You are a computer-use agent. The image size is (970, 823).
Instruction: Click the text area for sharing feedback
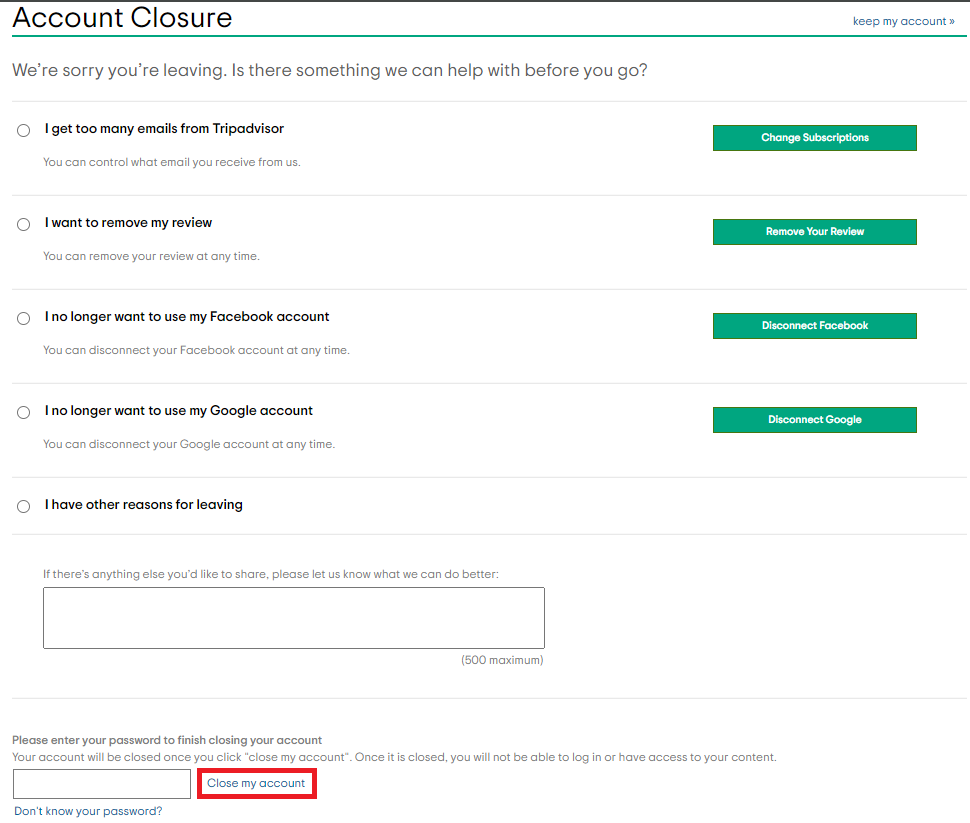293,617
